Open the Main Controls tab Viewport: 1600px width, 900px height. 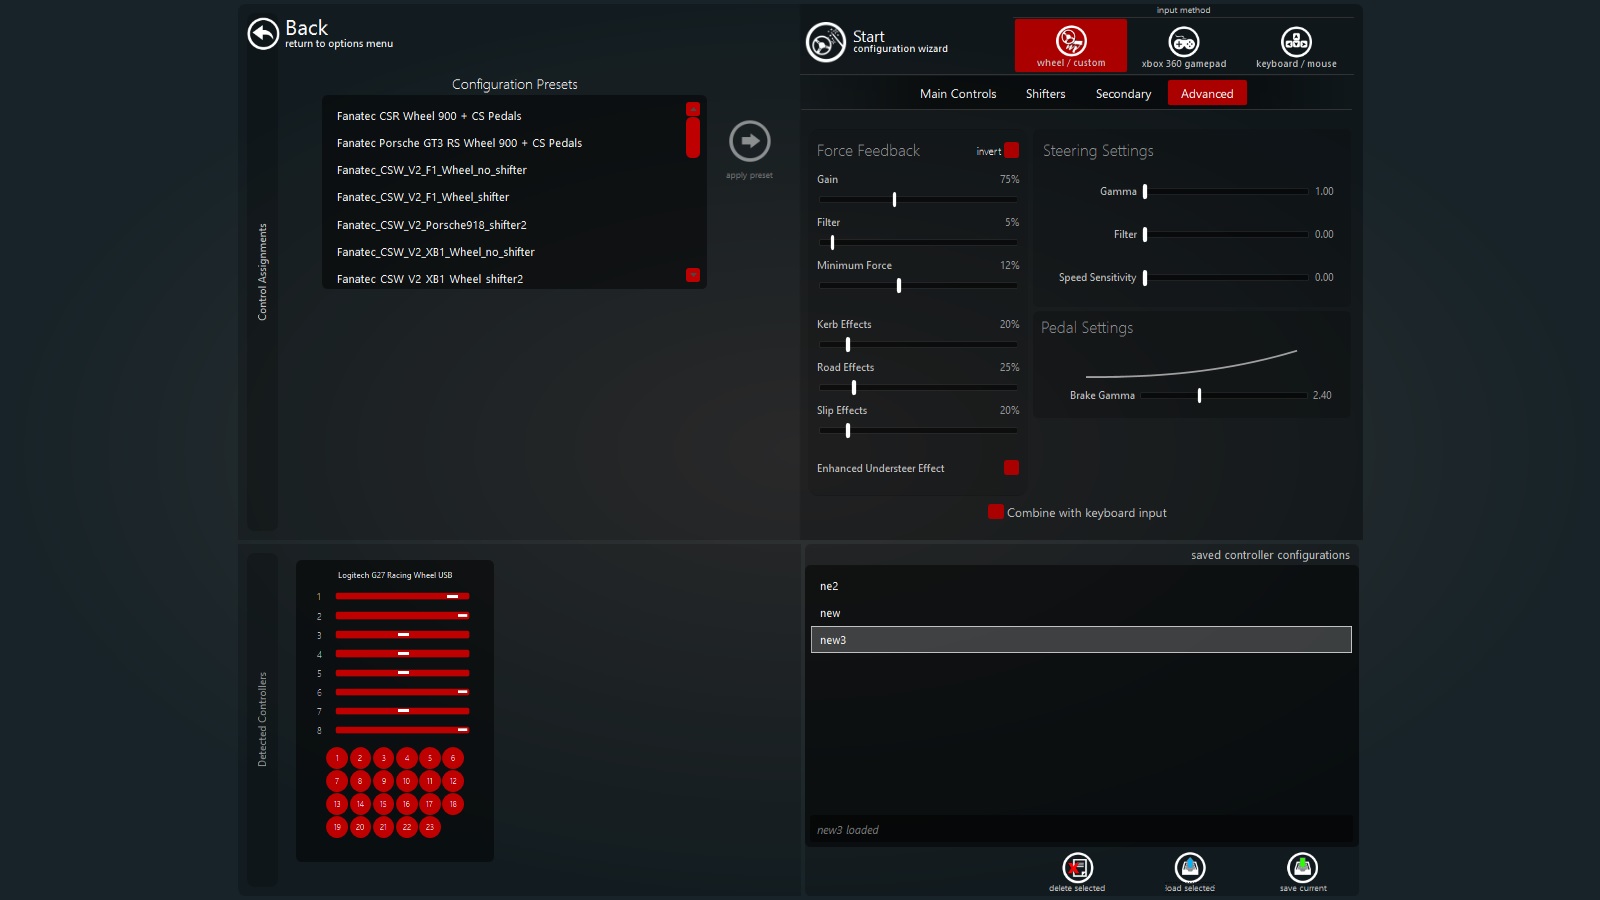tap(958, 94)
